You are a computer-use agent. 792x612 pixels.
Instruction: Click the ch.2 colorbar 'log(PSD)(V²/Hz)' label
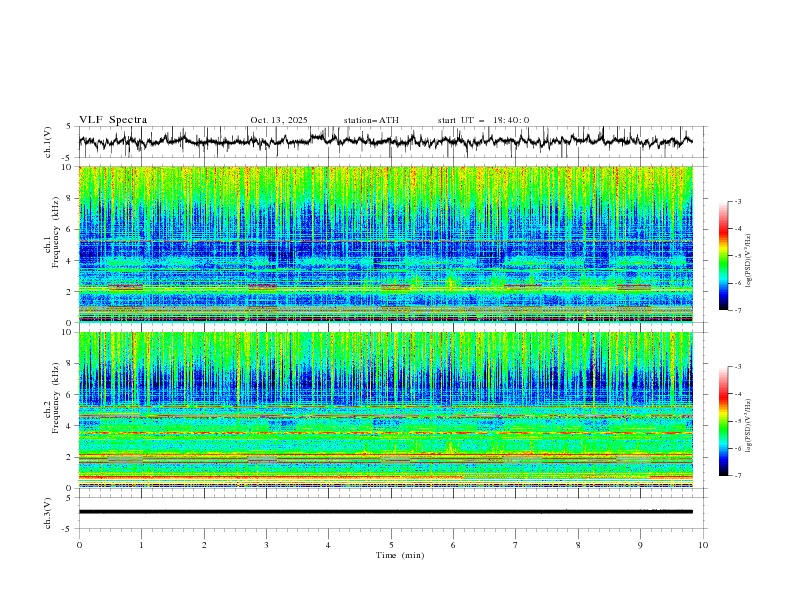750,425
